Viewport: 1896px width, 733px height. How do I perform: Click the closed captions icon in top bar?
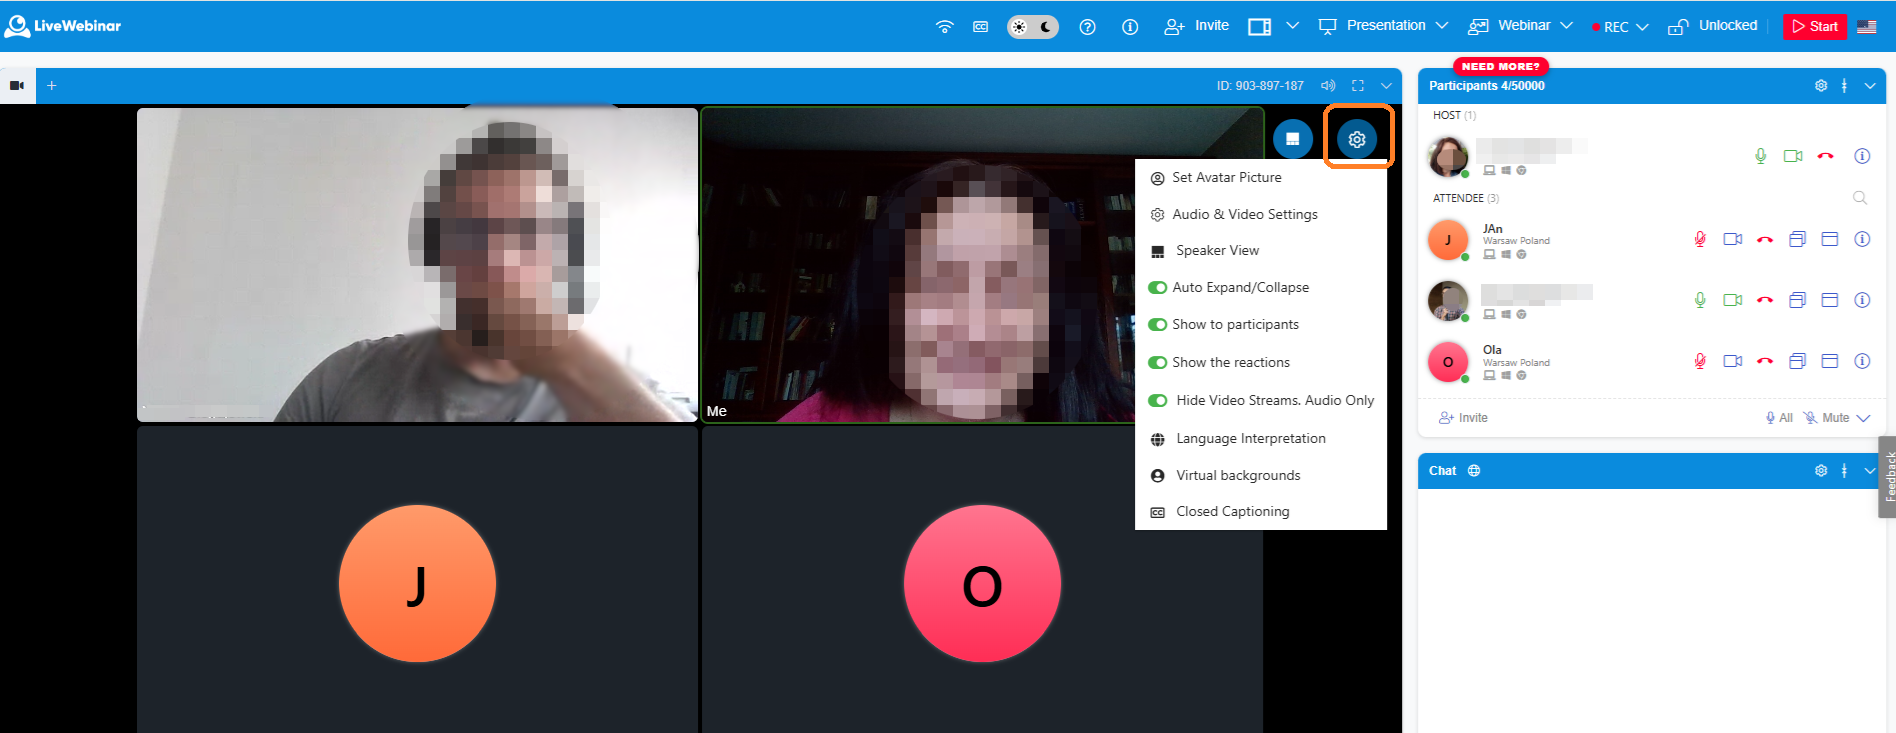[x=980, y=27]
